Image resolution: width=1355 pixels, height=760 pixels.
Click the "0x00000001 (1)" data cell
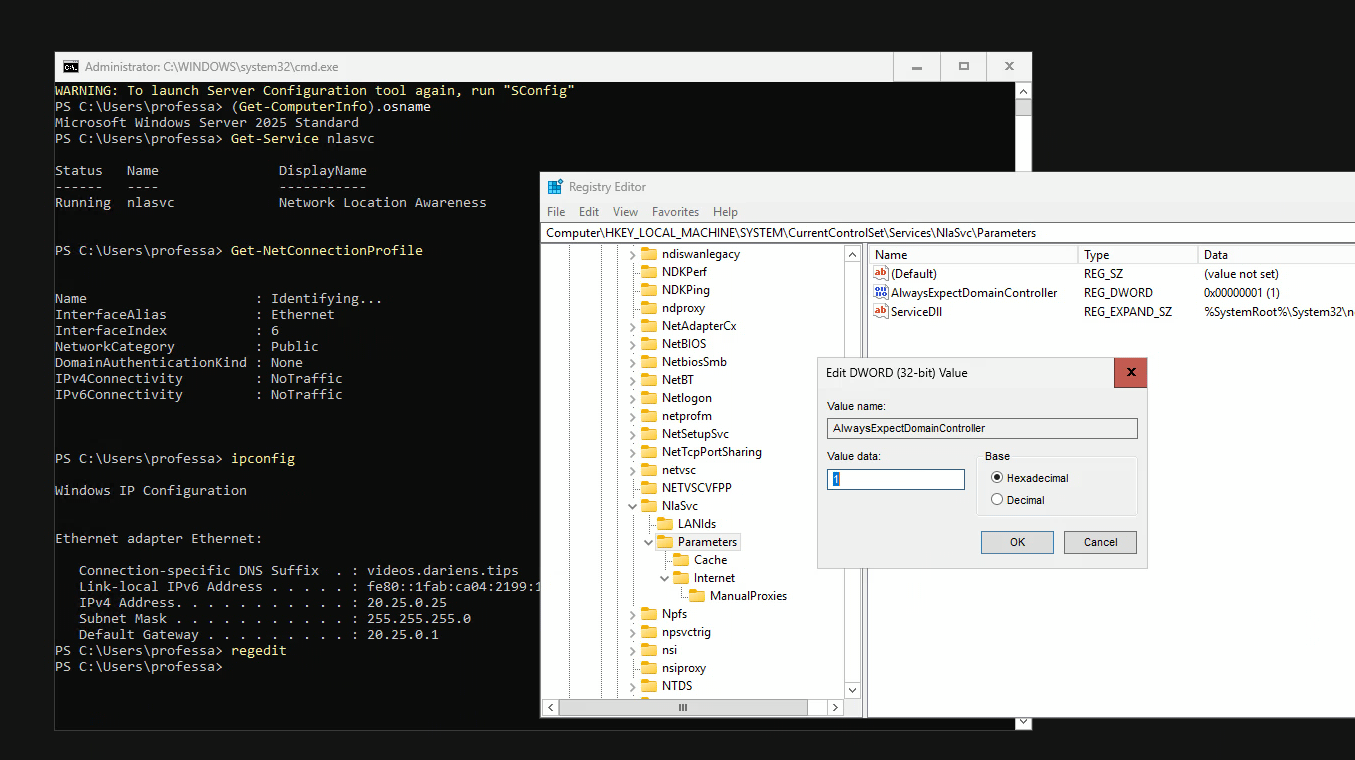1242,293
